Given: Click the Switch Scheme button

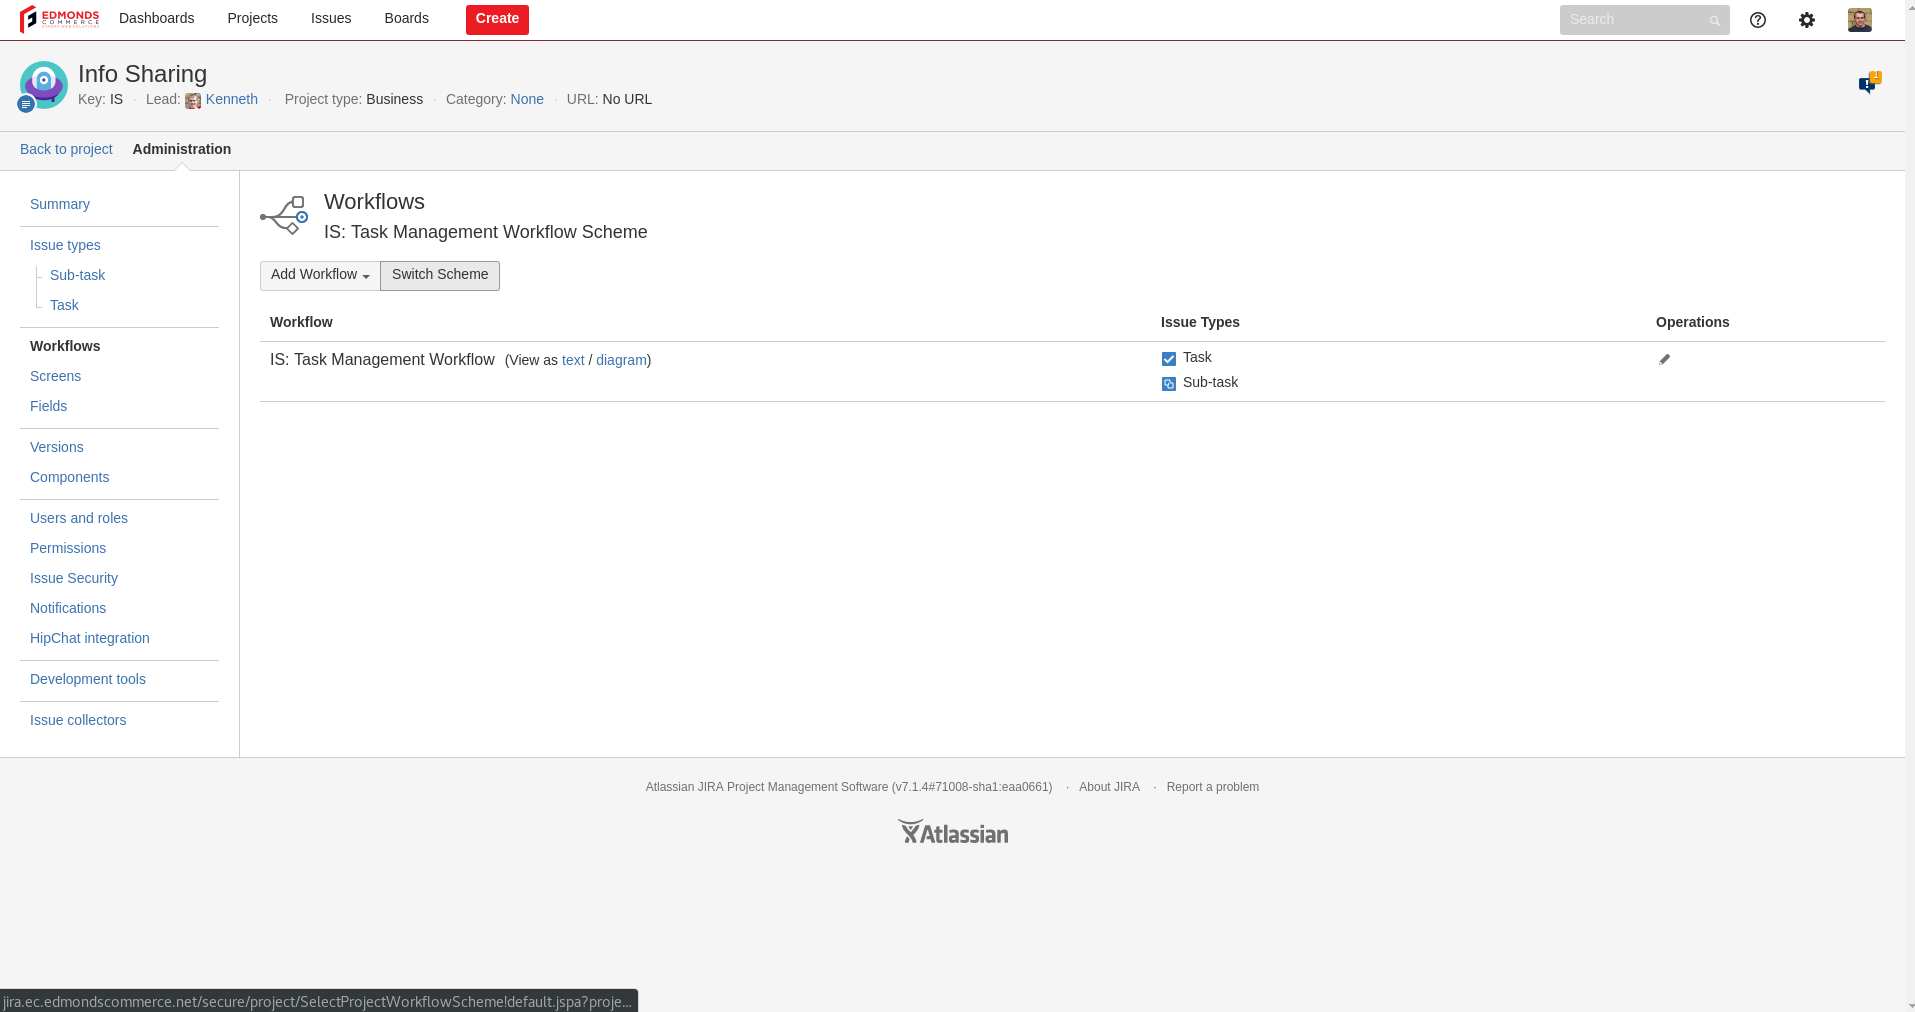Looking at the screenshot, I should pos(440,275).
